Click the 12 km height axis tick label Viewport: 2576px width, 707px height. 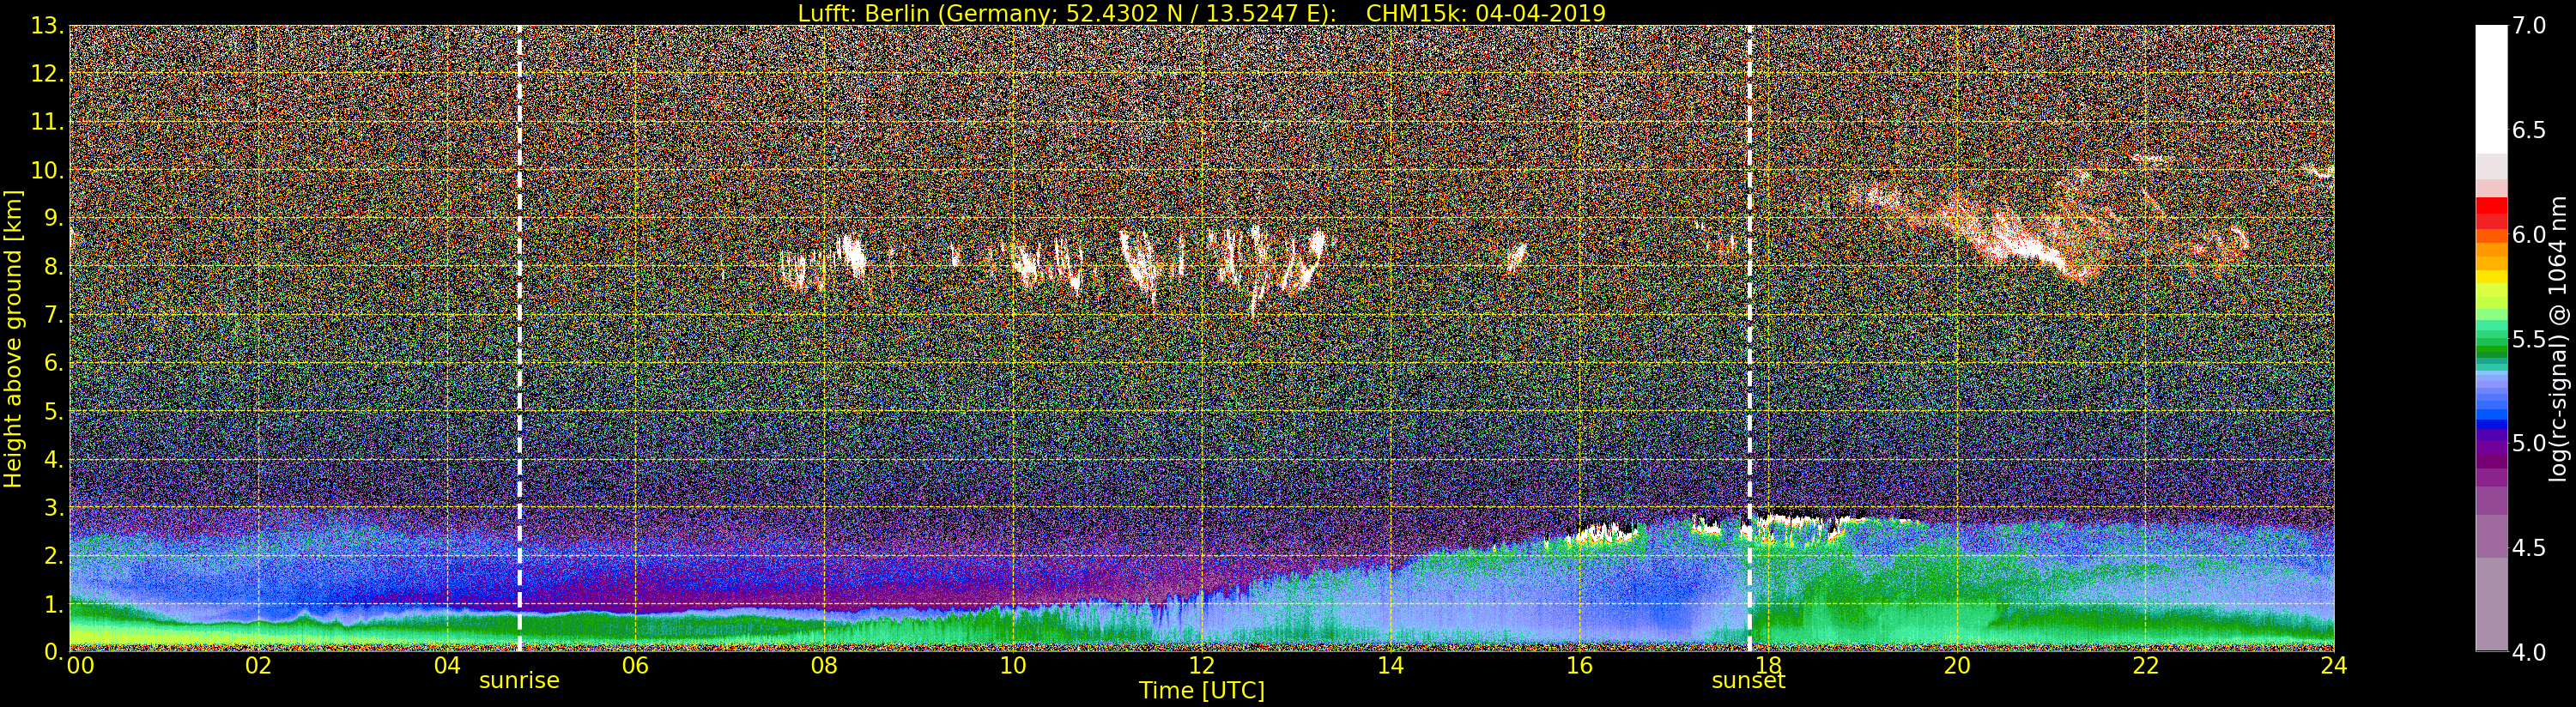pos(47,74)
